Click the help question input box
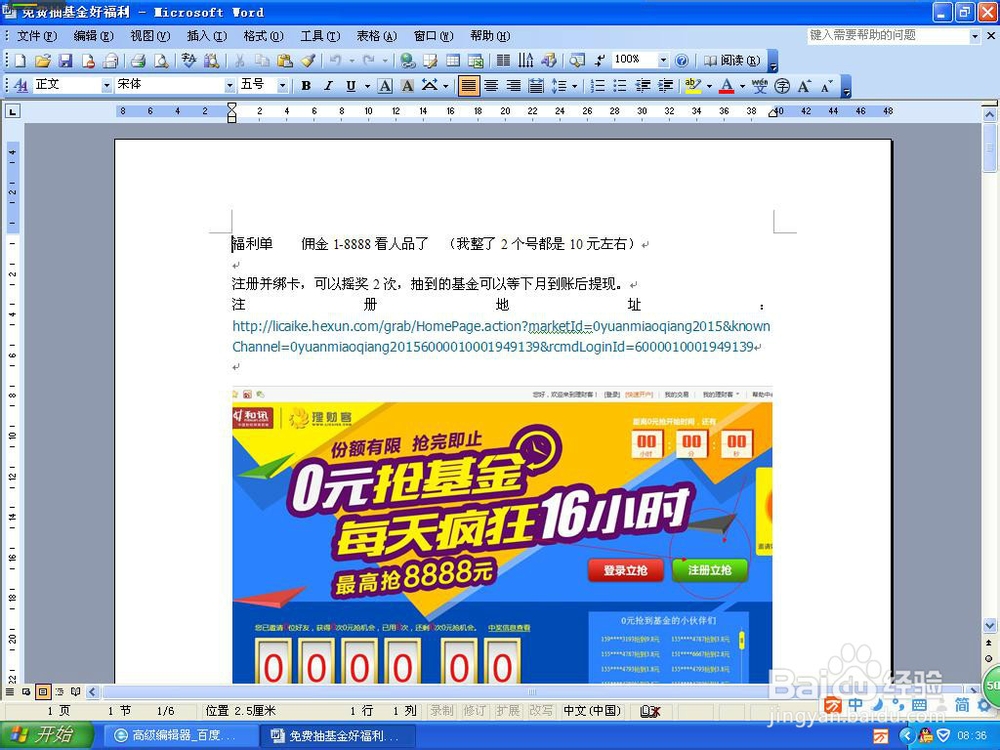This screenshot has height=750, width=1000. click(x=888, y=35)
